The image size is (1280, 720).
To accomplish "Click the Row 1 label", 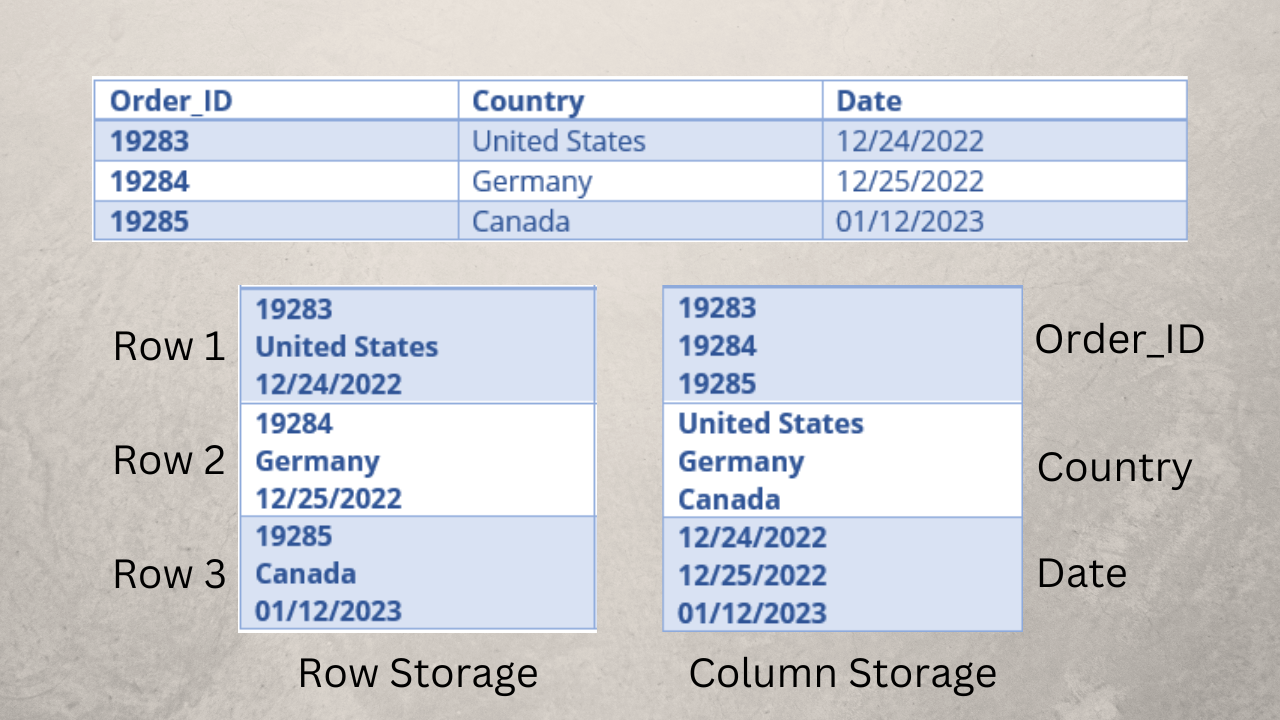I will point(169,346).
